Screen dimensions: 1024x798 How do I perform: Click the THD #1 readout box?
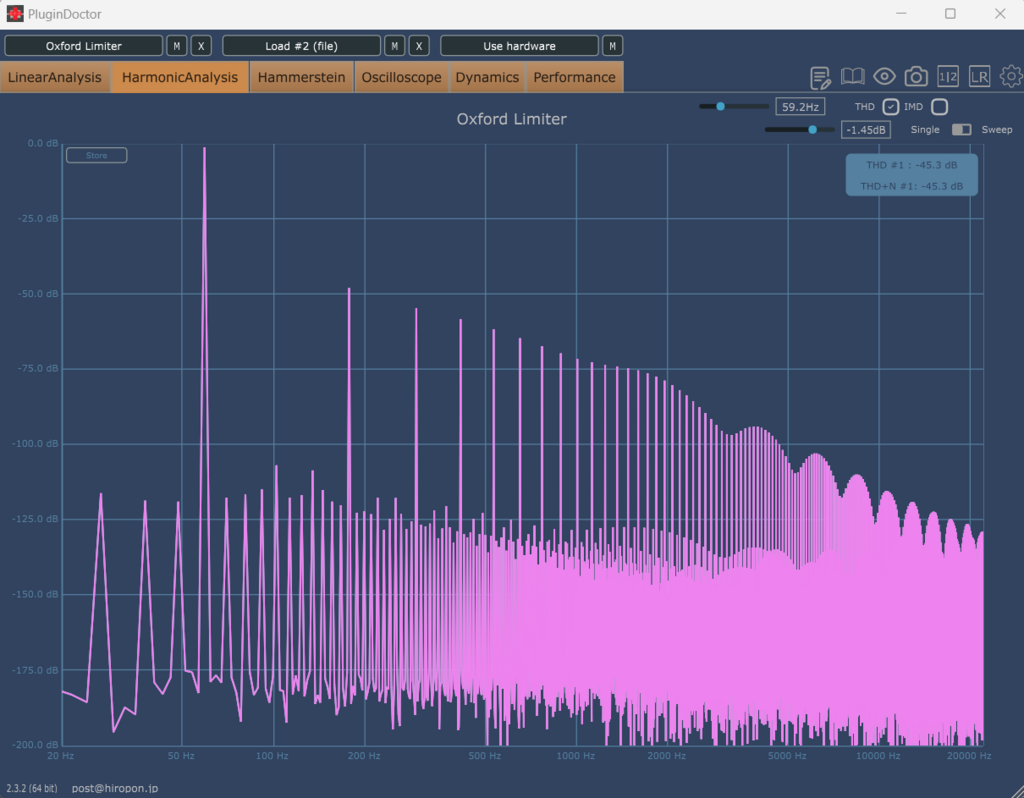pyautogui.click(x=912, y=175)
